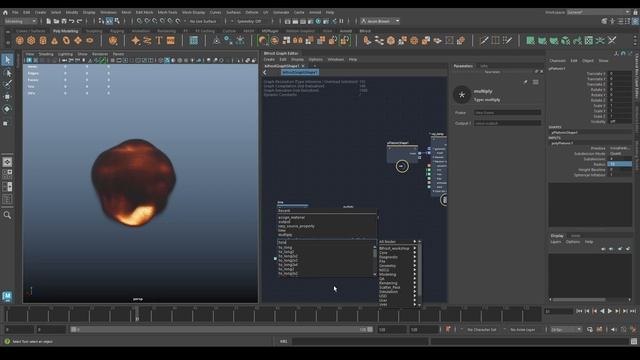Click the back arrow in Bifrost Graph Editor
This screenshot has height=360, width=640.
pos(265,72)
